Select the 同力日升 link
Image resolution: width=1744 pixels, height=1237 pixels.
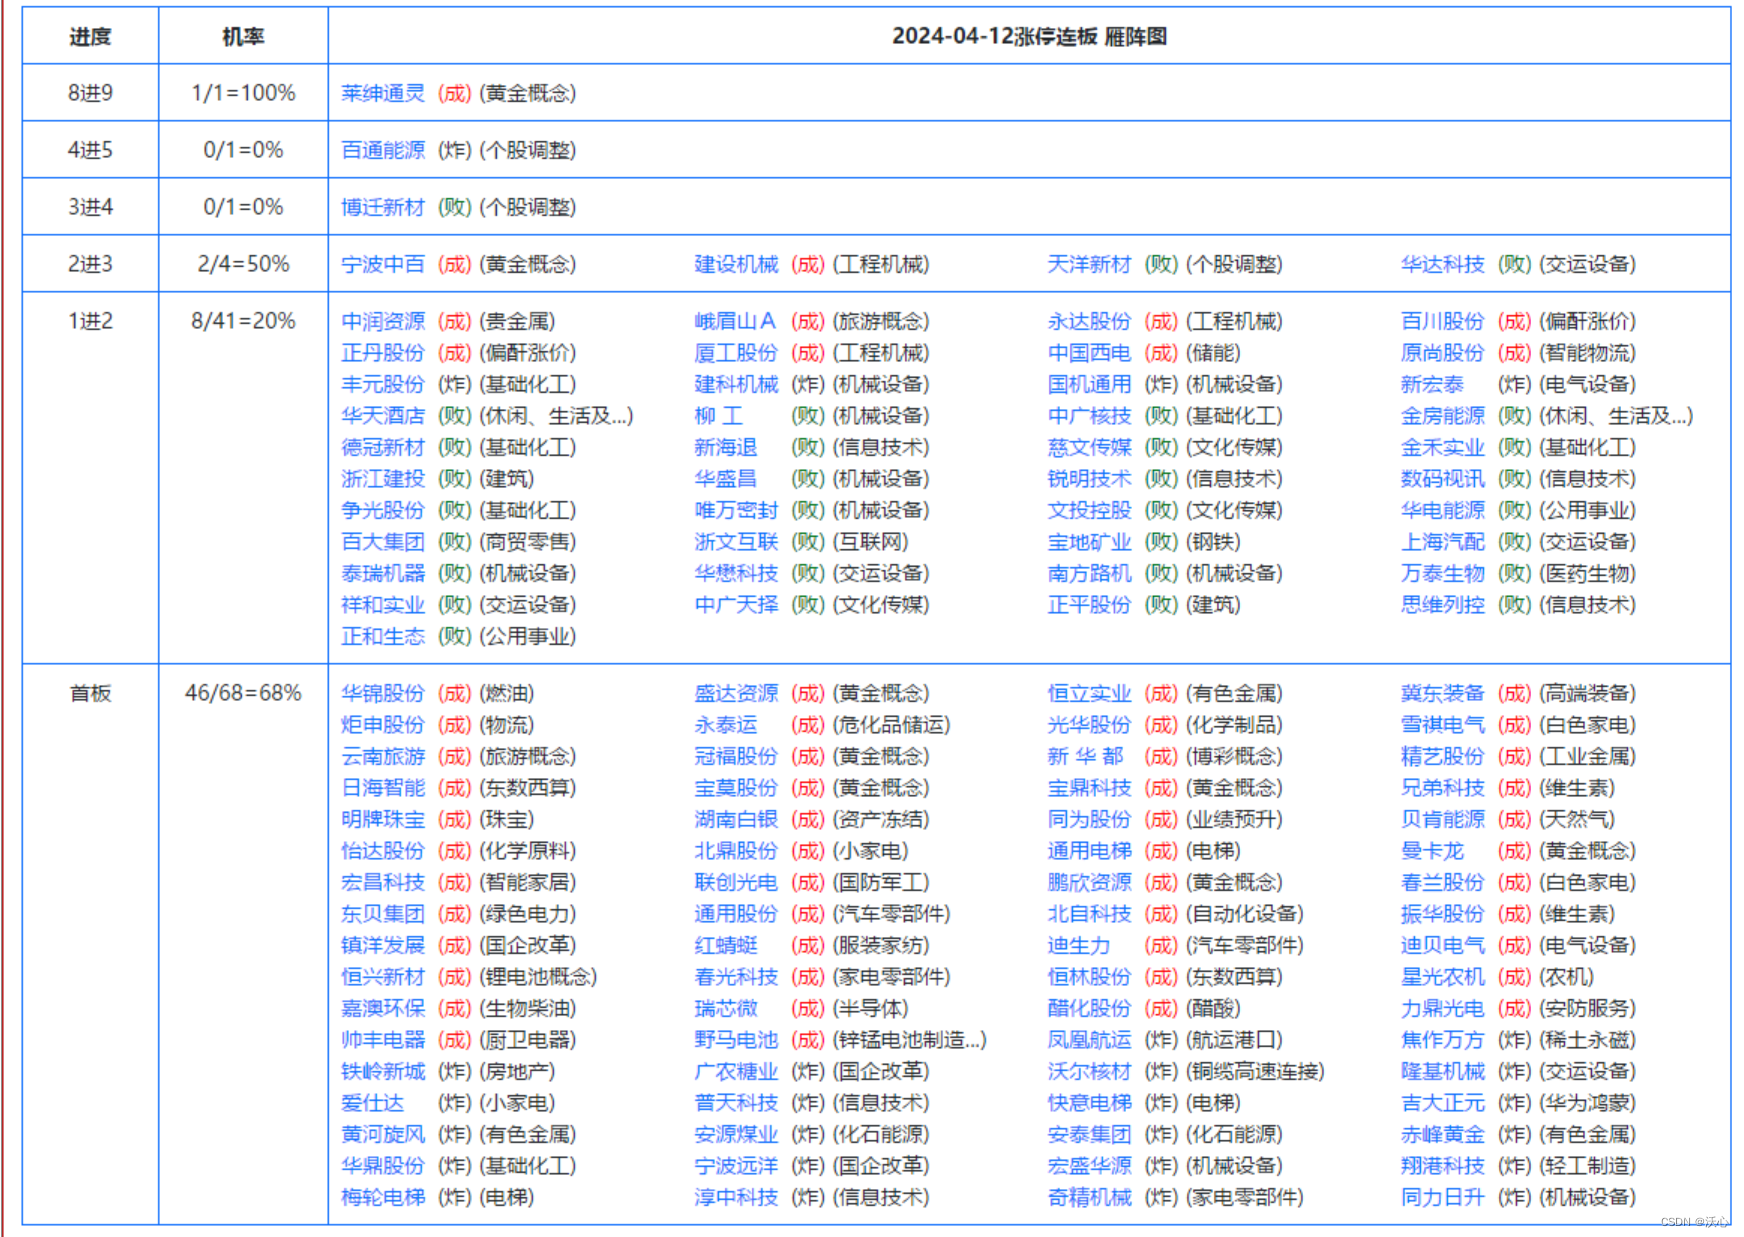pos(1442,1197)
